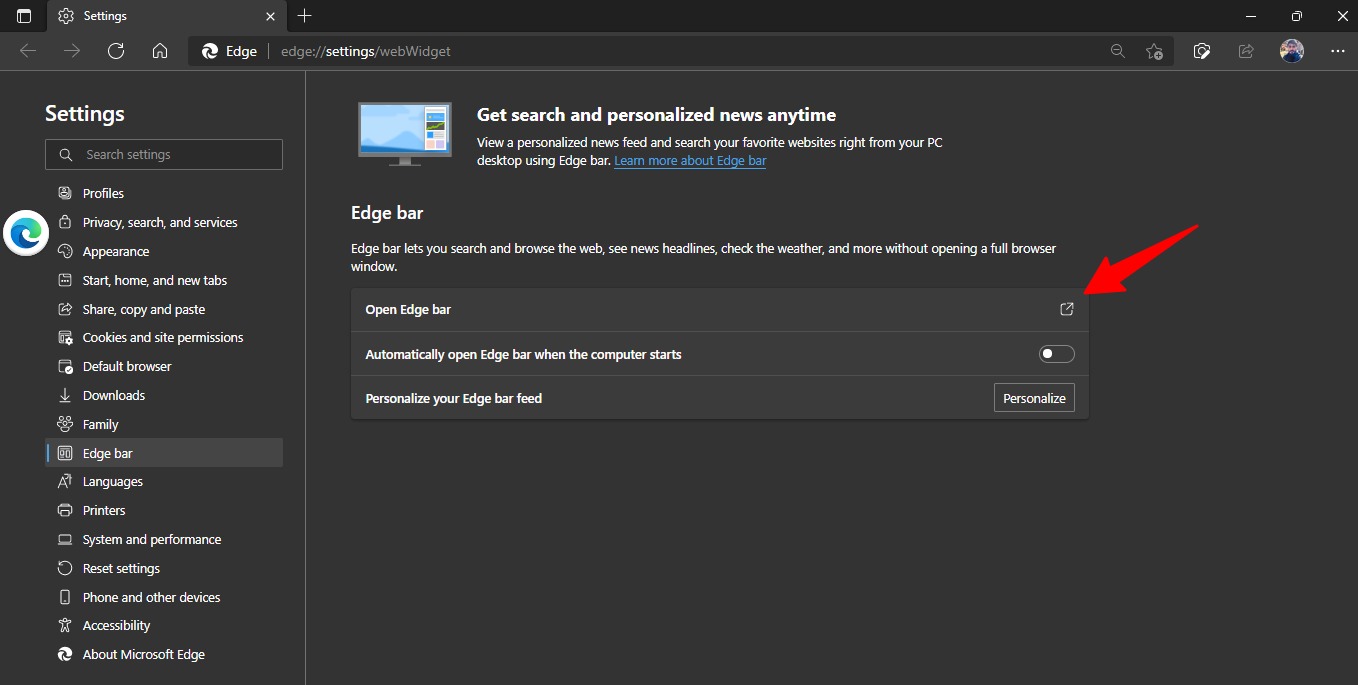Open the tab actions menu icon

click(24, 16)
